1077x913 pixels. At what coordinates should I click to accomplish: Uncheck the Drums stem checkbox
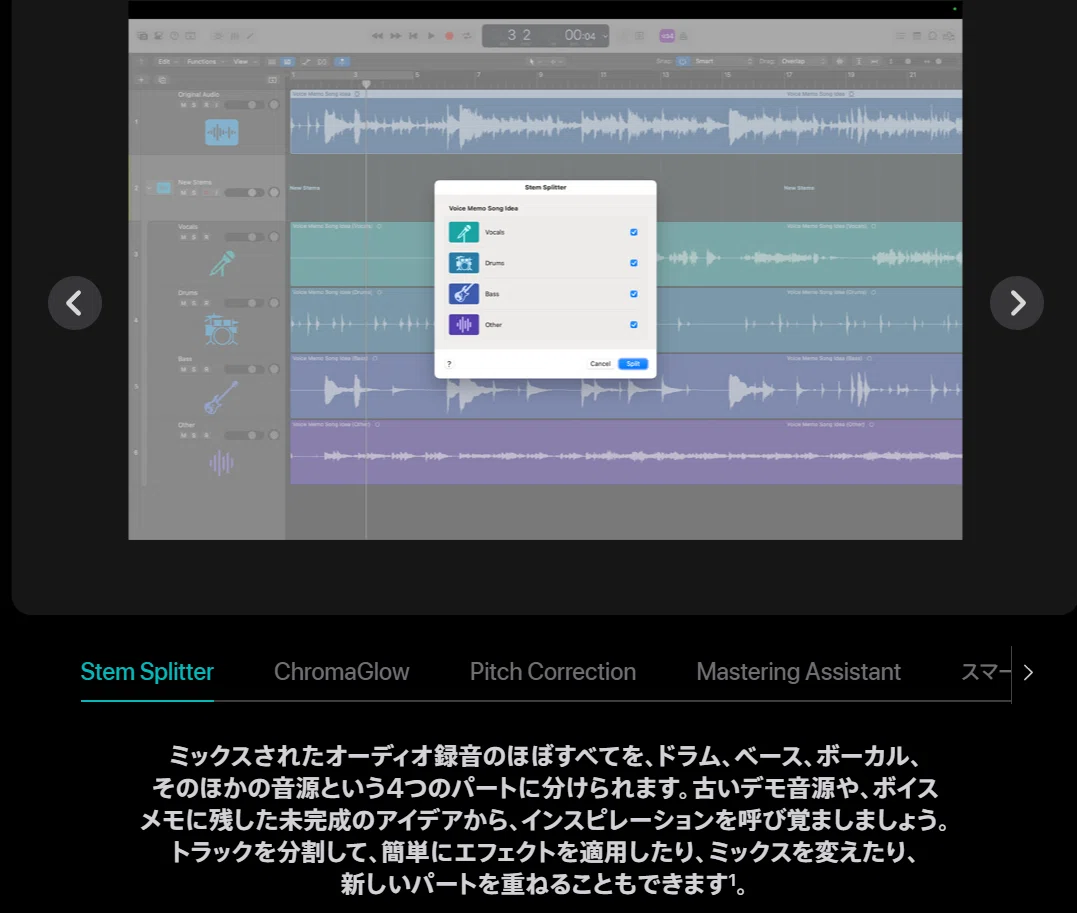(634, 263)
